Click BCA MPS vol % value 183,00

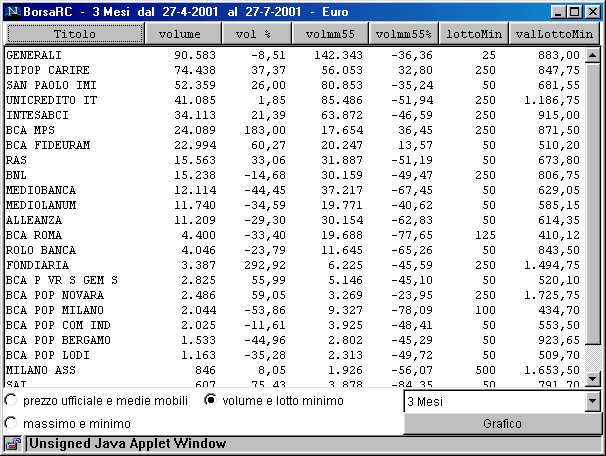tap(265, 130)
